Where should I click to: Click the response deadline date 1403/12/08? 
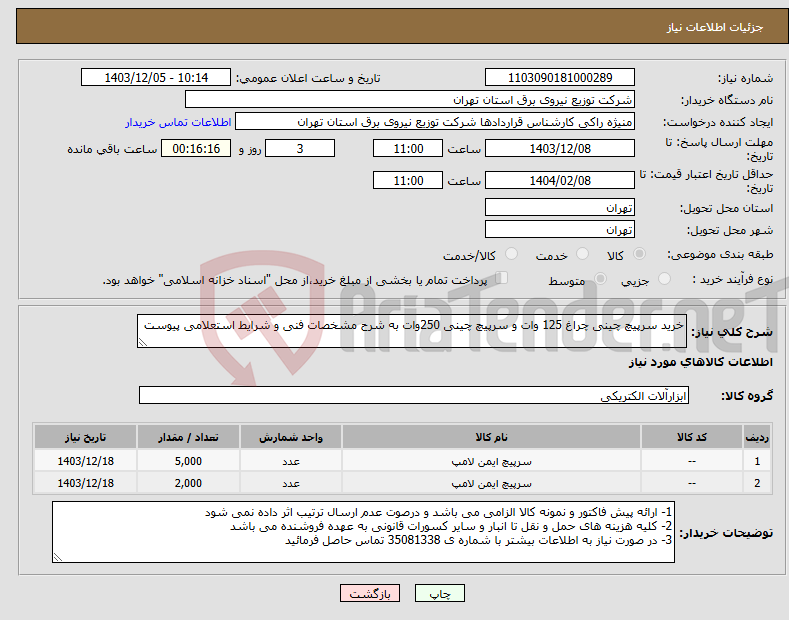coord(560,148)
